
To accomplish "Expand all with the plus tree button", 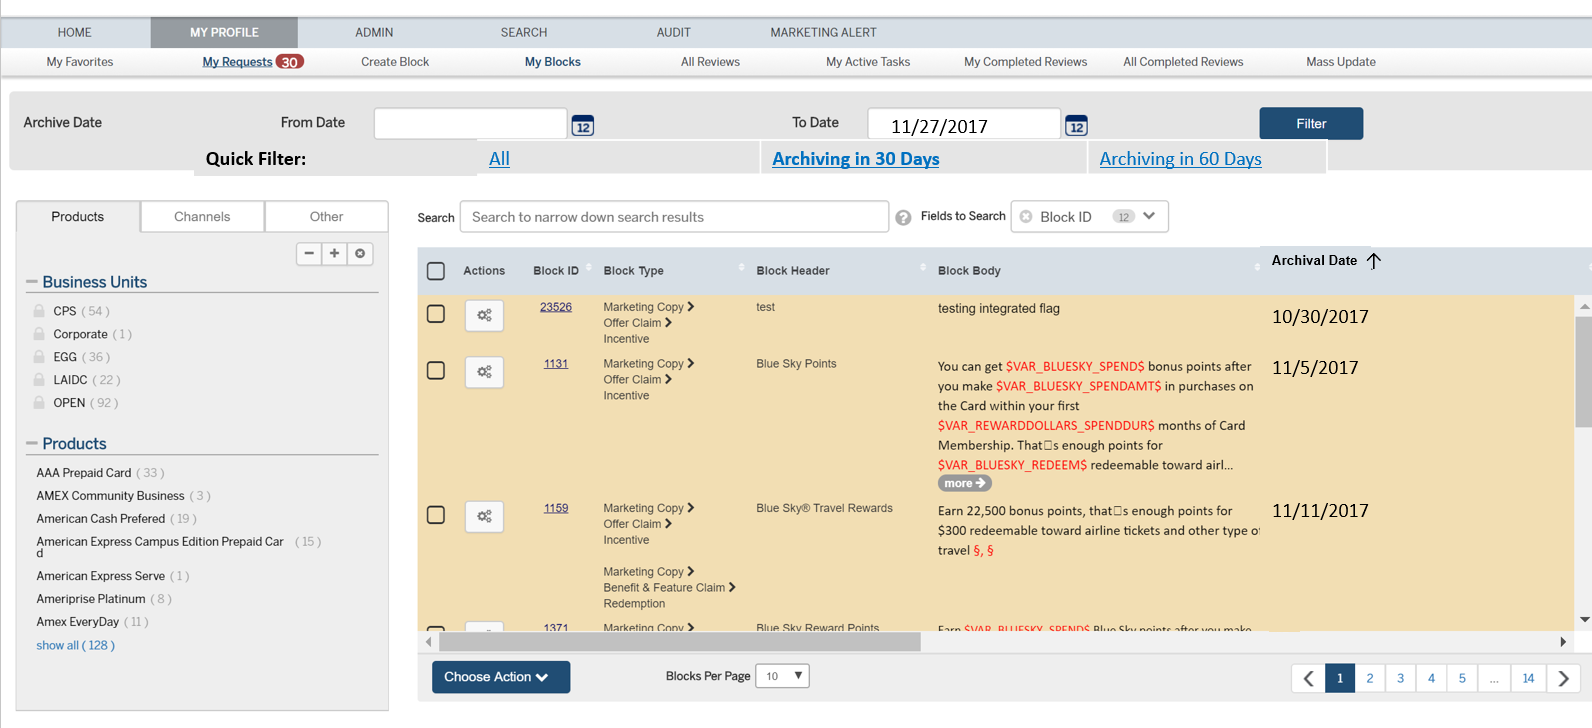I will coord(335,253).
